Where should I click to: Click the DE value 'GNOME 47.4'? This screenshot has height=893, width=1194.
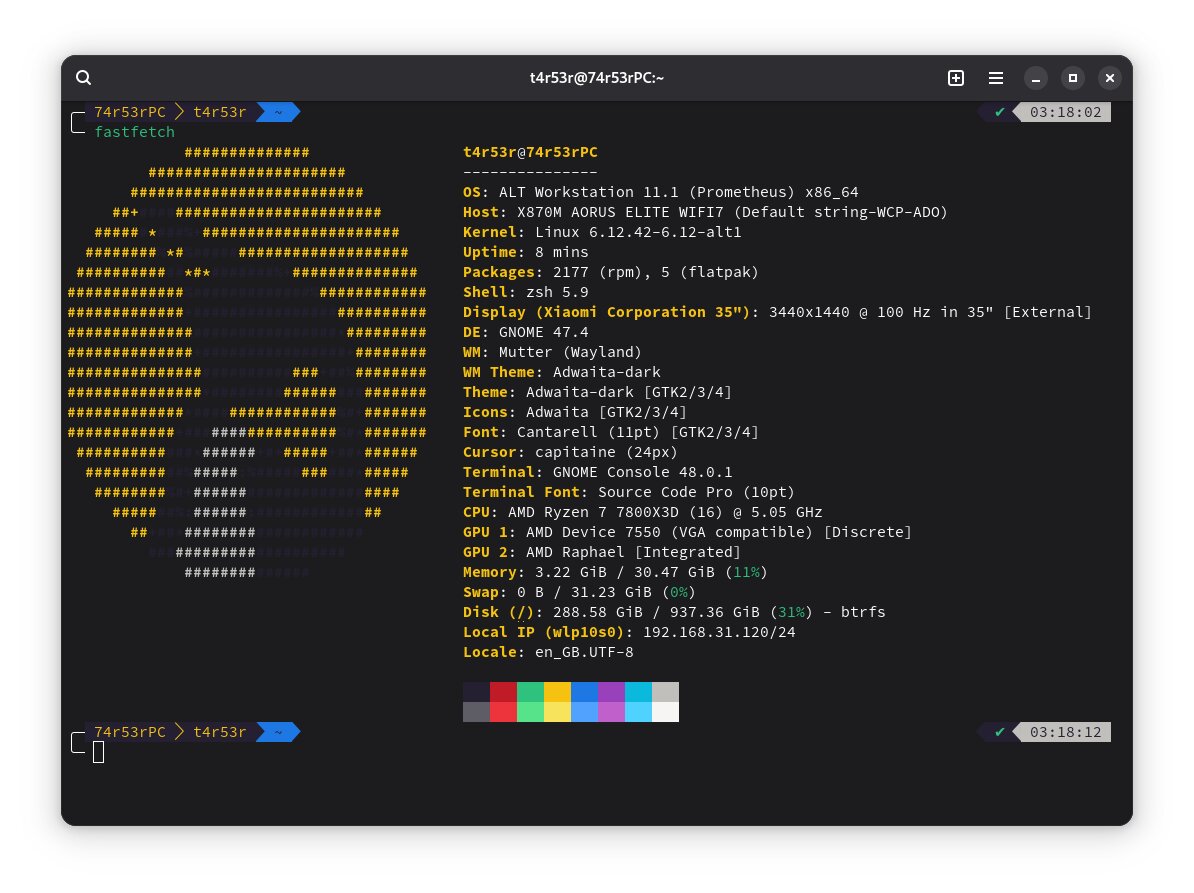544,332
